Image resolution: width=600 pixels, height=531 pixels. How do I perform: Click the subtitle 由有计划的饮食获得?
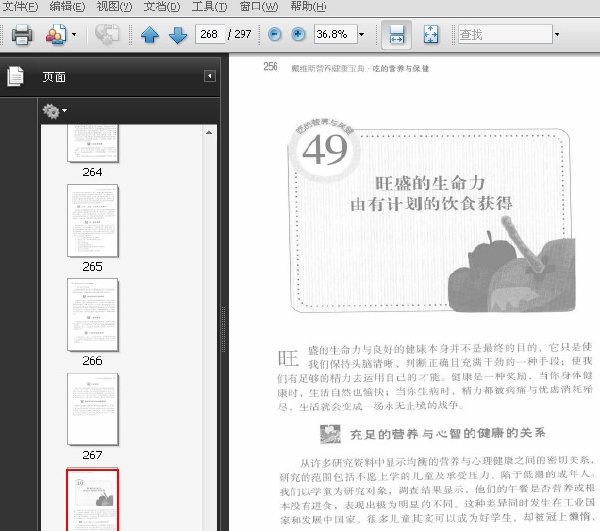[431, 204]
